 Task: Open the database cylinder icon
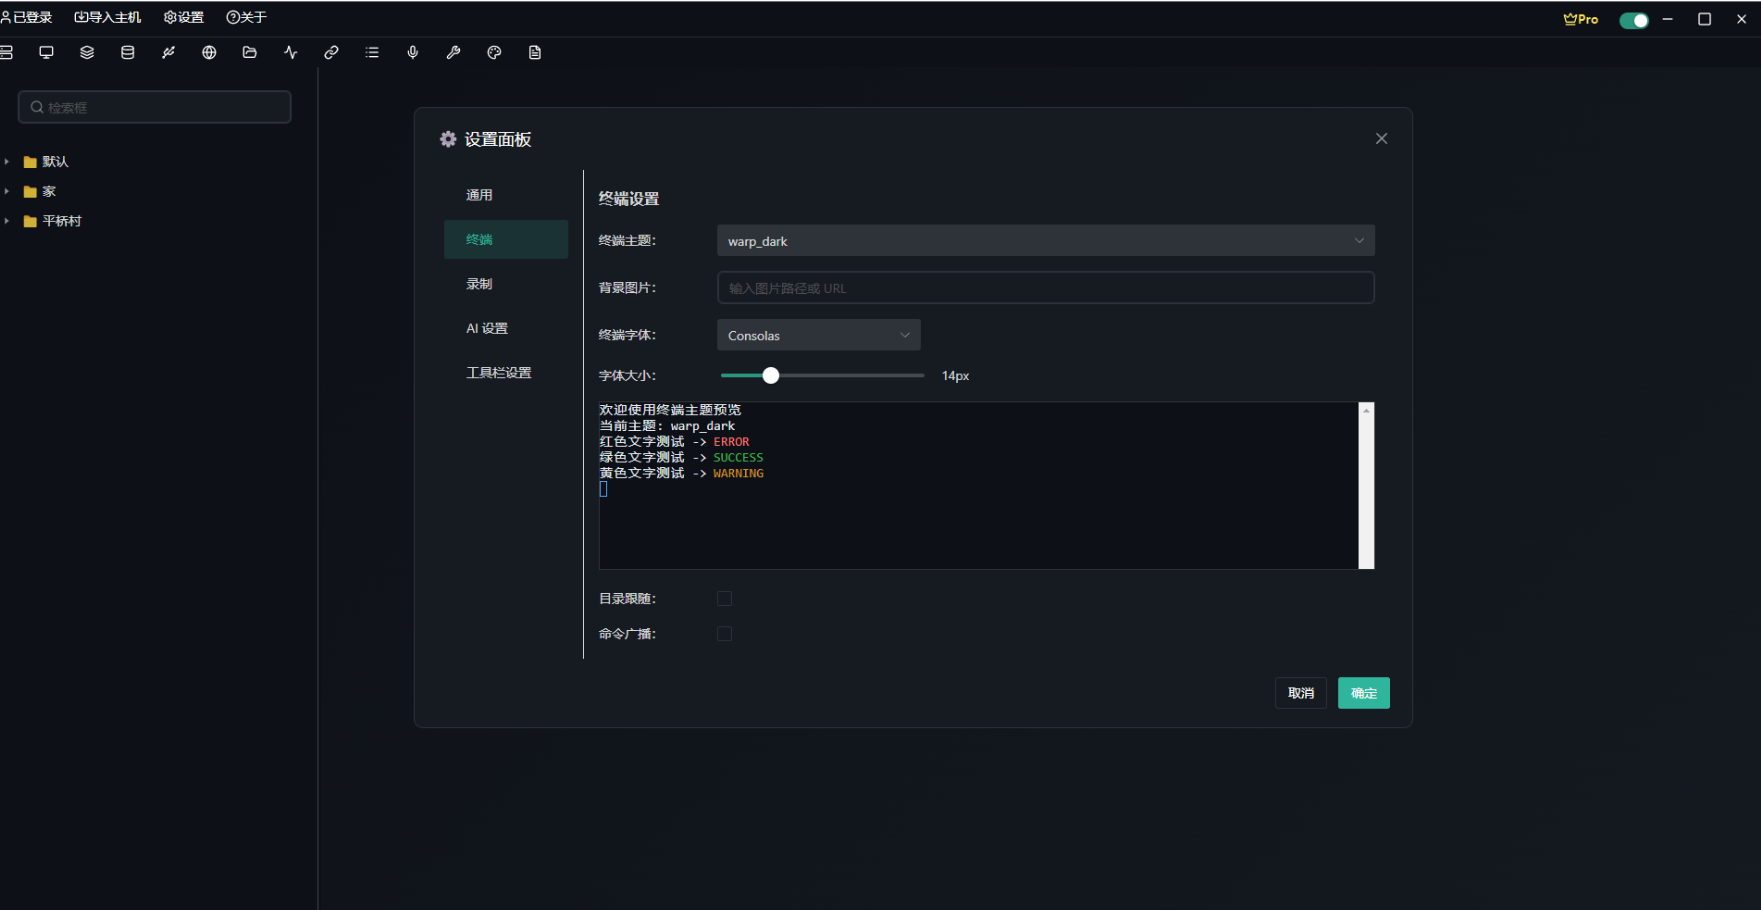point(128,53)
